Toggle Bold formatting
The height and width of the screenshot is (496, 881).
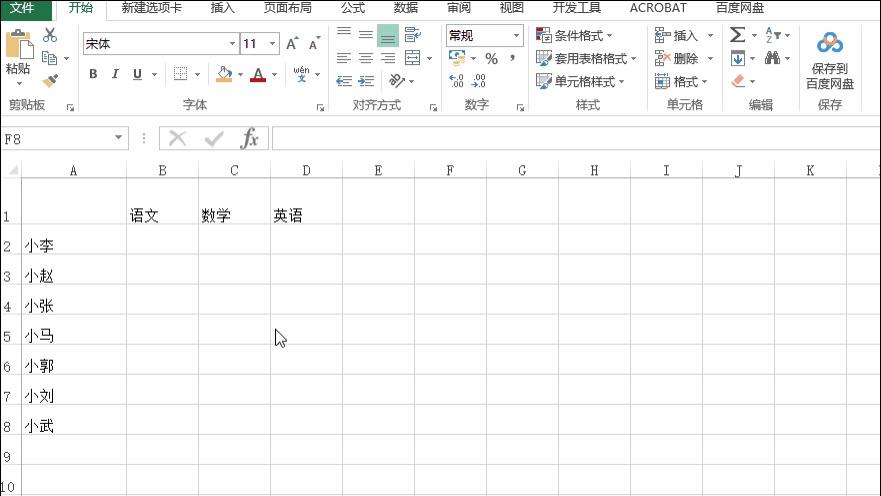(x=93, y=74)
